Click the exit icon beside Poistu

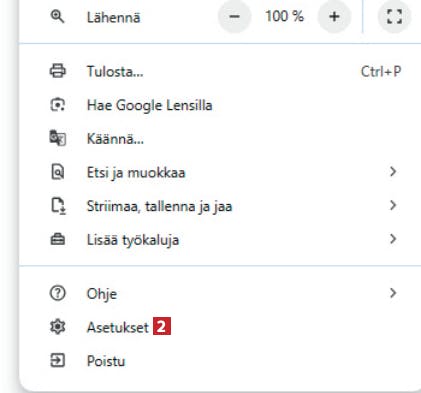(x=58, y=361)
